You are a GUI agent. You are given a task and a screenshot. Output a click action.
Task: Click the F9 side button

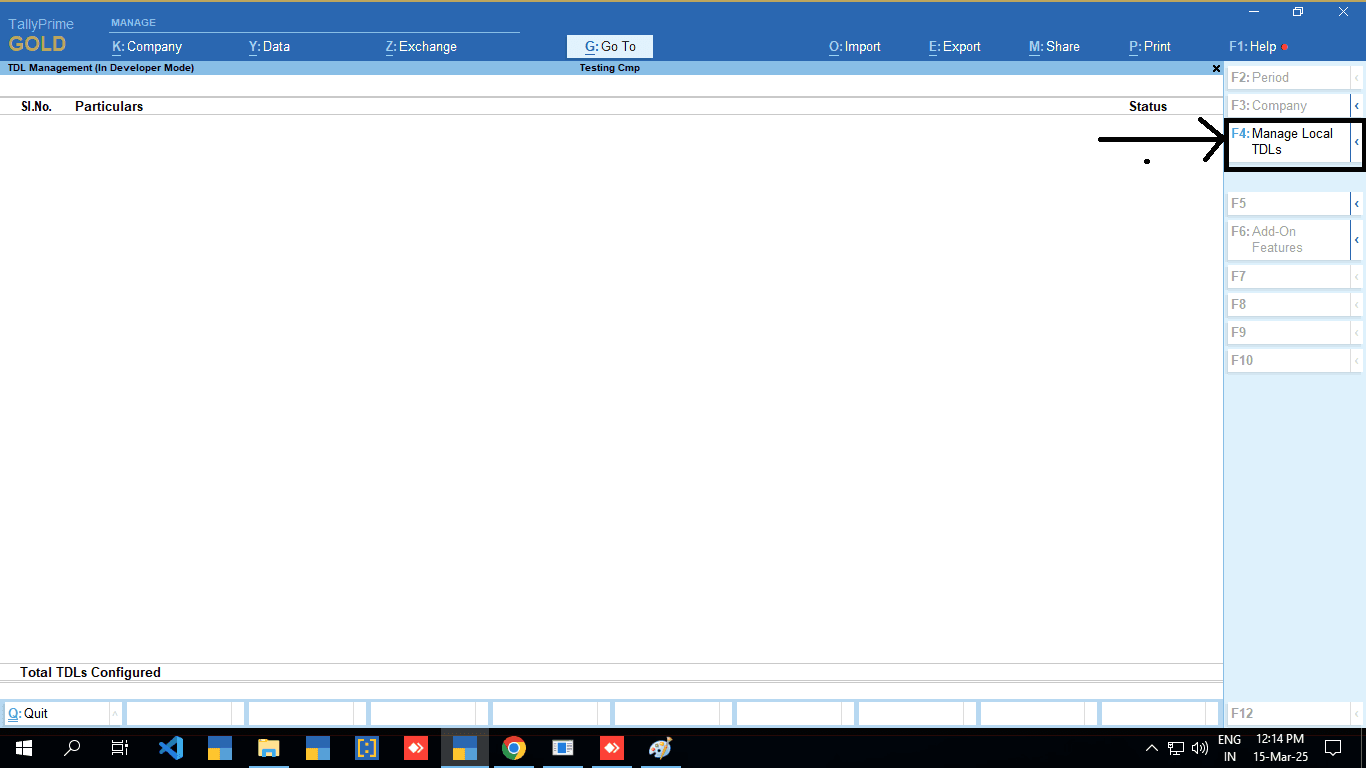click(x=1289, y=332)
